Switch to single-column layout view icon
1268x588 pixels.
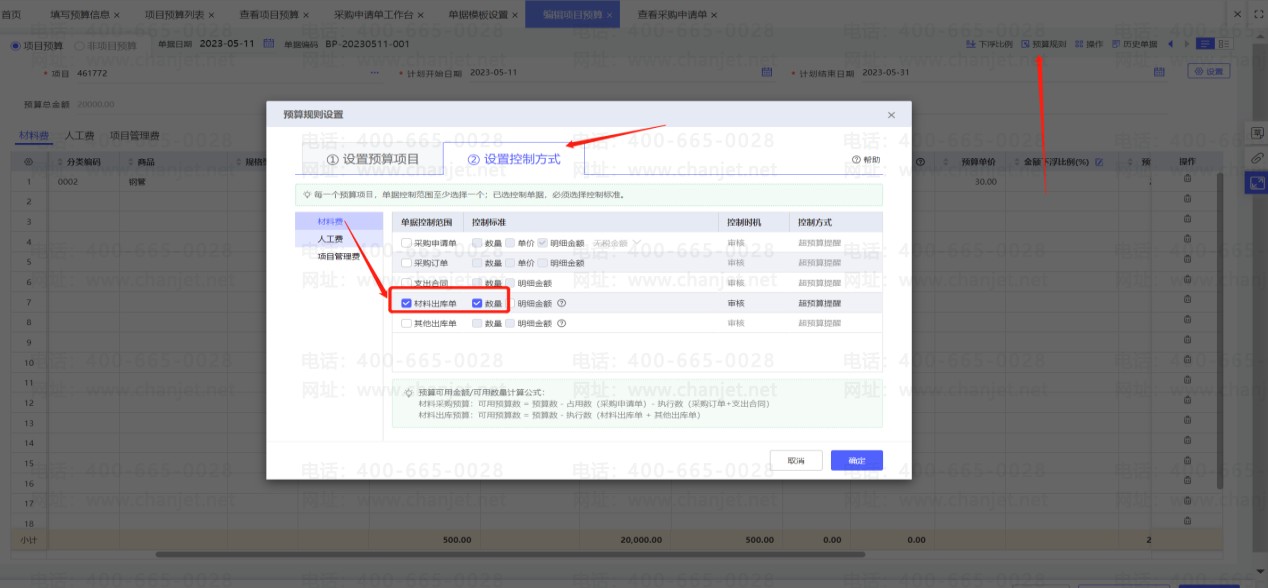[1205, 44]
